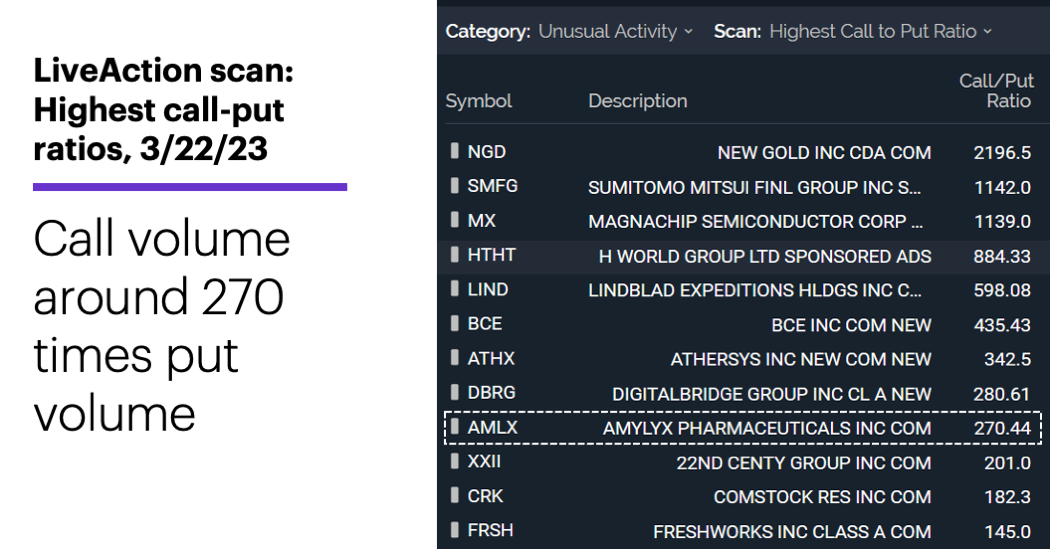Click the marker icon beside BCE
This screenshot has width=1050, height=549.
click(x=455, y=323)
